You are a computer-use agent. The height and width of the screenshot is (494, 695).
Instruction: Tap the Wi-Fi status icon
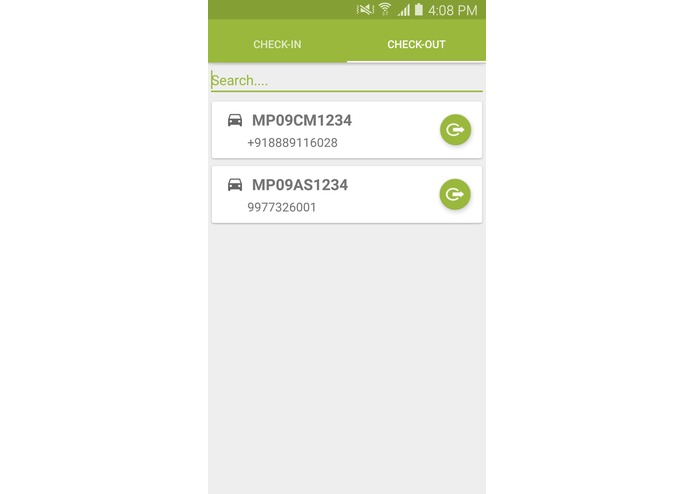point(385,9)
